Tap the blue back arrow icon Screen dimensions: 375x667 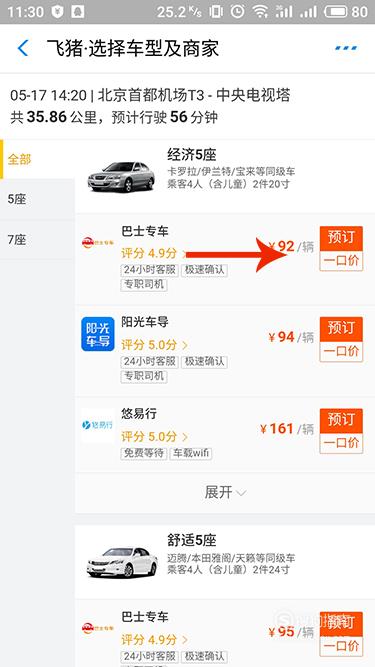click(x=23, y=48)
